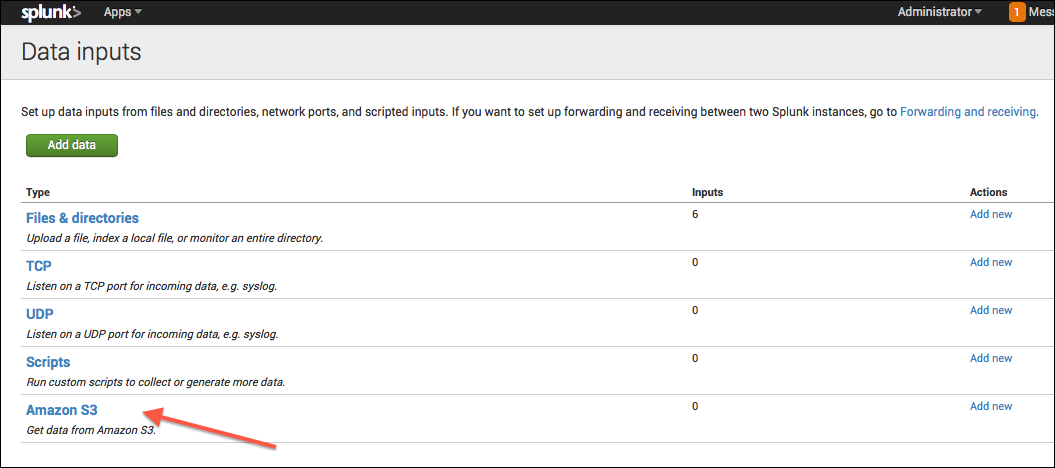Image resolution: width=1055 pixels, height=468 pixels.
Task: Open Files & directories input type
Action: coord(82,218)
